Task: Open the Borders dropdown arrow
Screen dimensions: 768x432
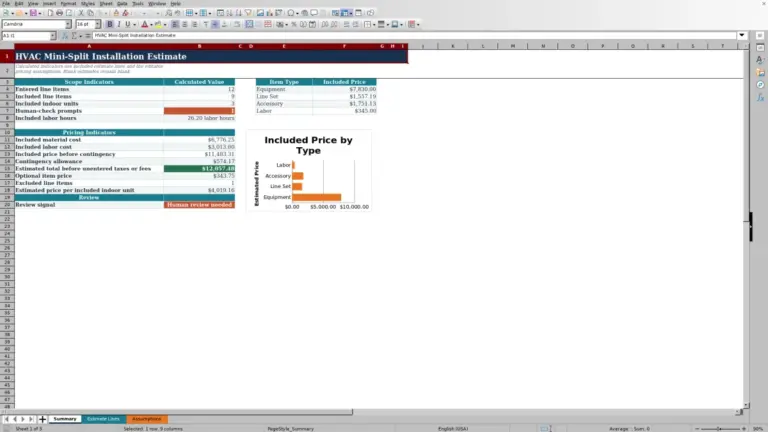Action: click(x=374, y=24)
